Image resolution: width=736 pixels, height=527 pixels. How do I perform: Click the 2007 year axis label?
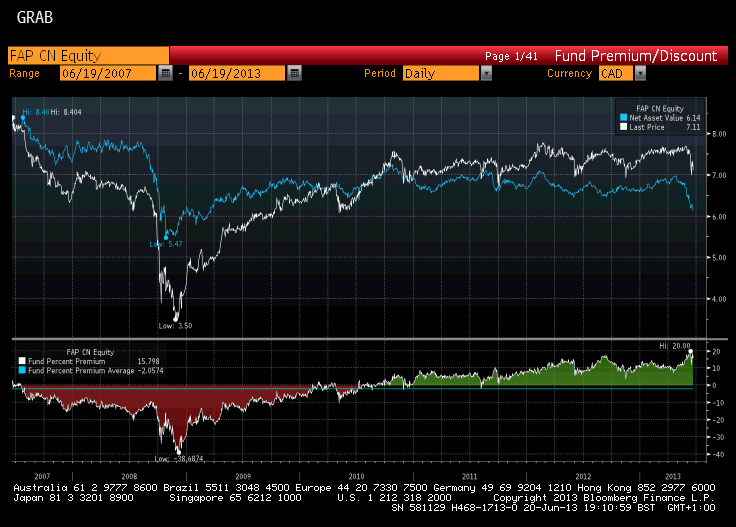click(x=42, y=476)
